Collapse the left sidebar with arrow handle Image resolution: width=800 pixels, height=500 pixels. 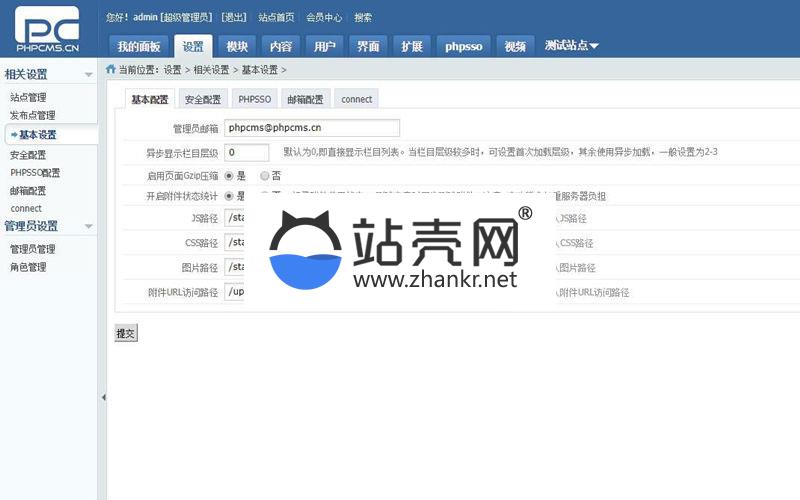pos(102,397)
